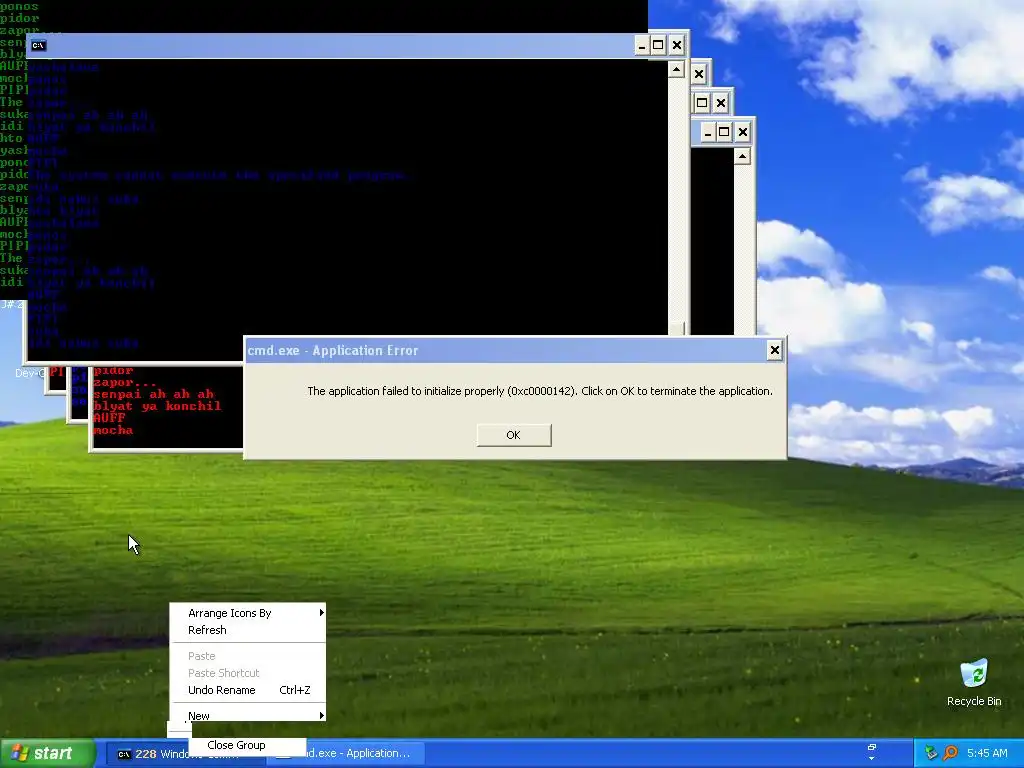Close the narrow command window behind the front one
1024x768 pixels.
click(x=743, y=133)
